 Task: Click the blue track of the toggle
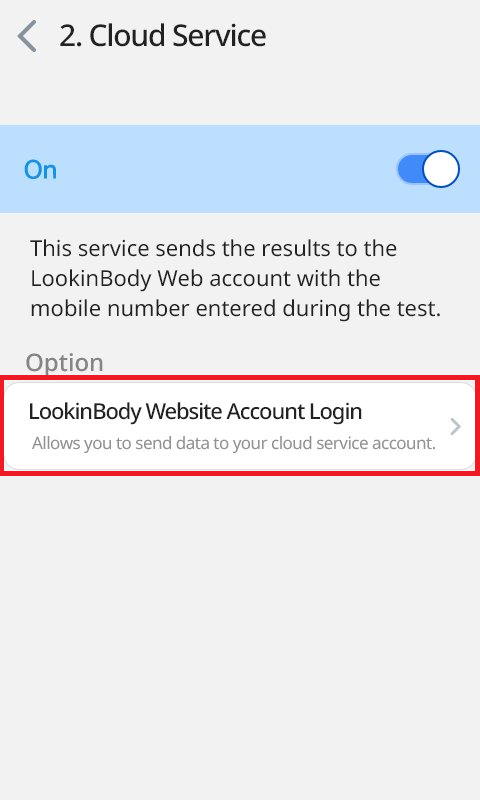click(410, 169)
